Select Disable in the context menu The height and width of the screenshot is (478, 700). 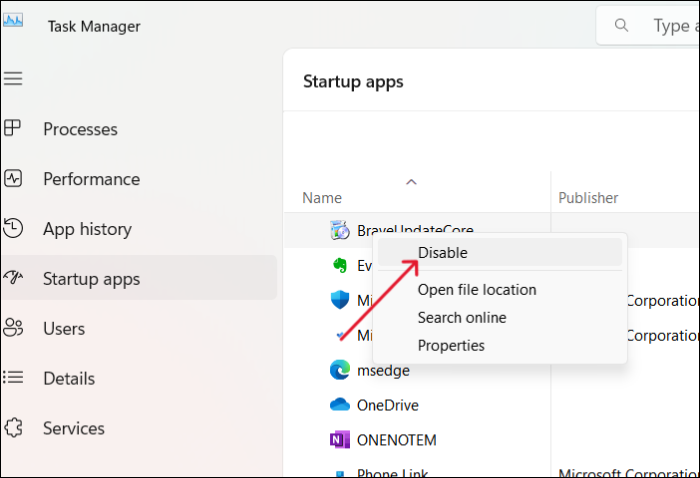click(x=443, y=253)
